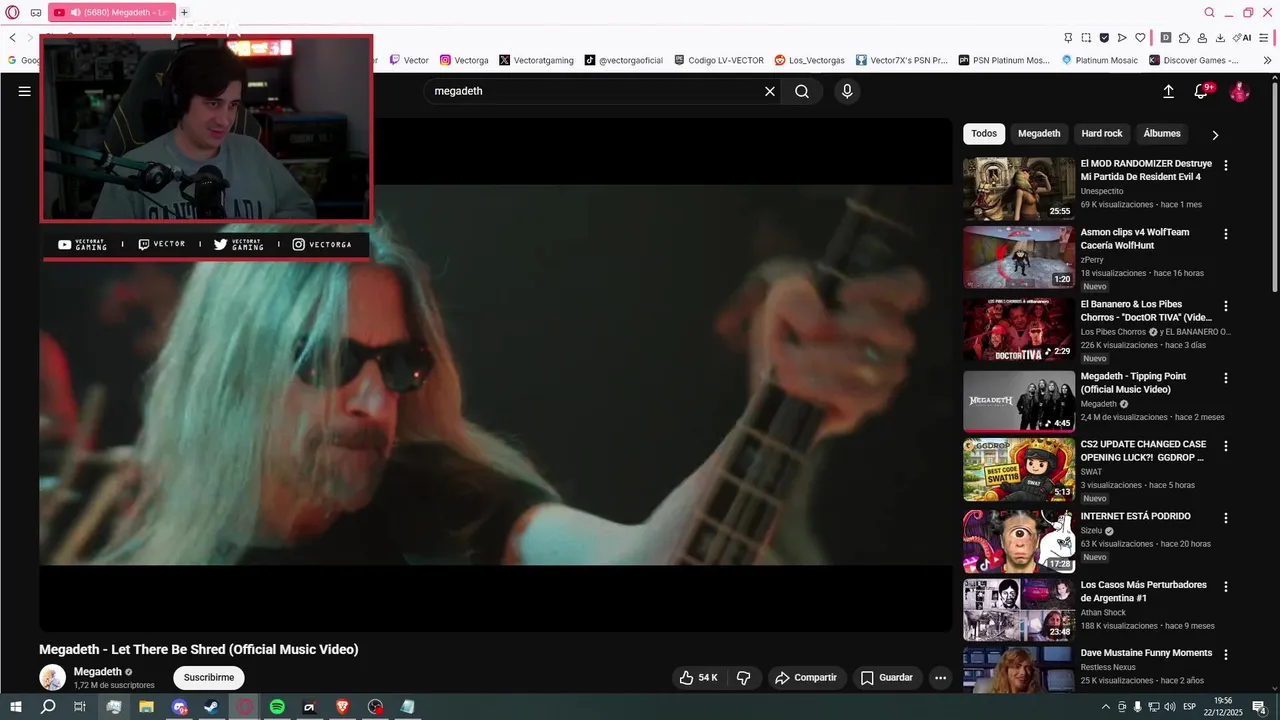1280x720 pixels.
Task: Open the Megadeth channel avatar
Action: 52,677
